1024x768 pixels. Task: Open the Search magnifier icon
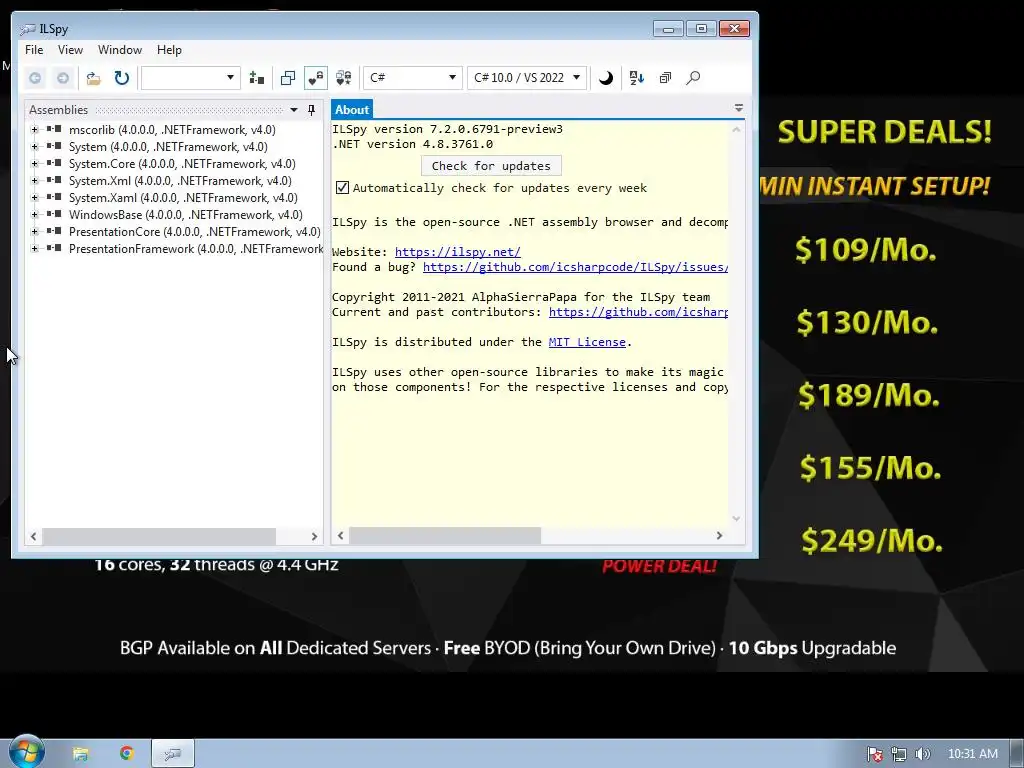point(693,78)
